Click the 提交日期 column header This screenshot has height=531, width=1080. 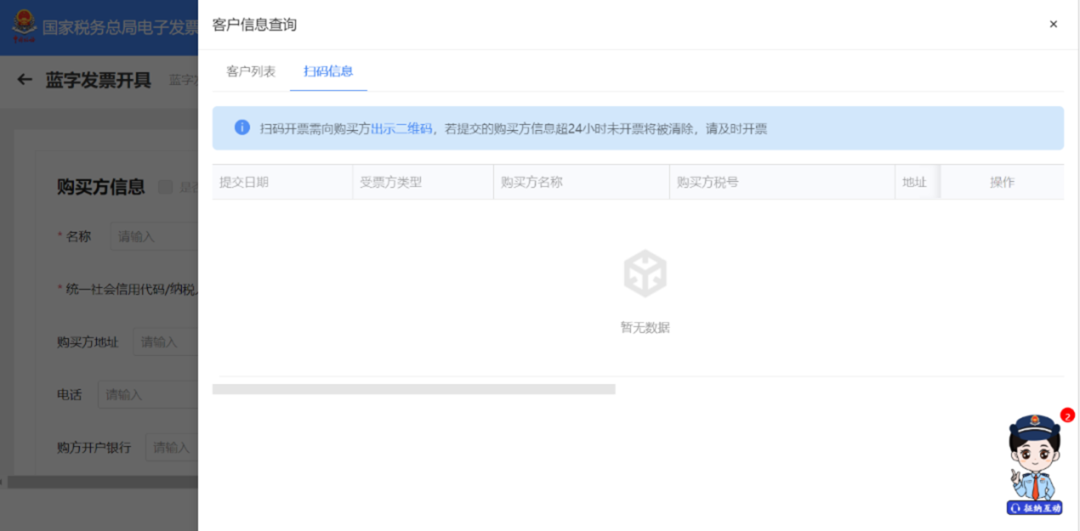pos(244,182)
